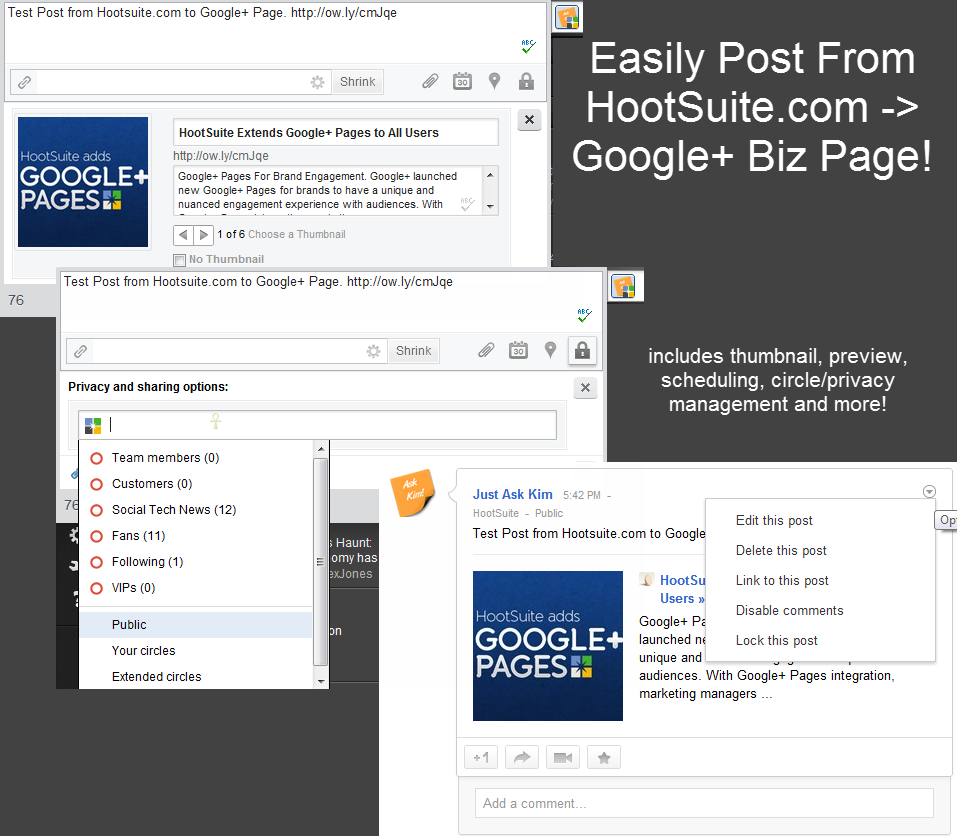Click the link URL field in link-preview composer
957x836 pixels.
point(171,82)
